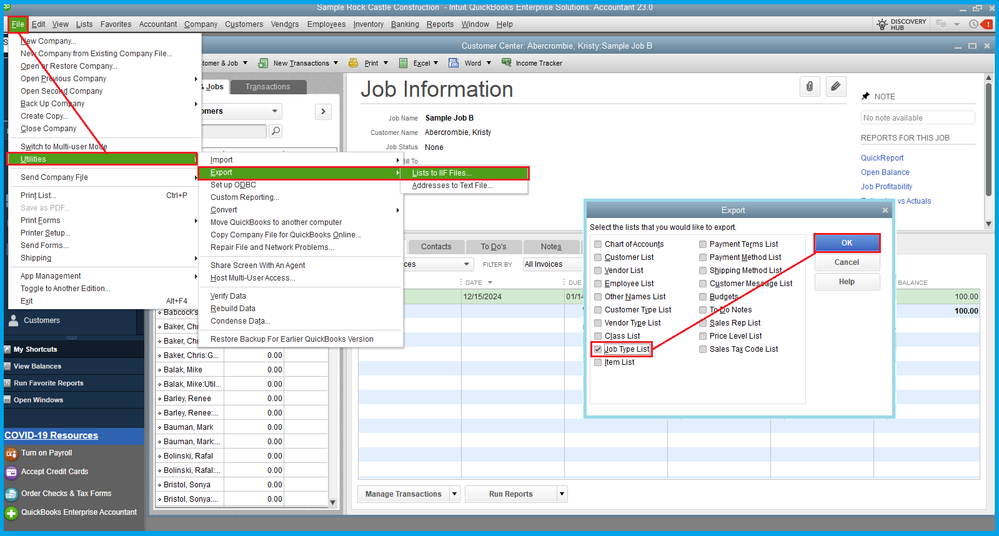Click the edit pencil icon in Job Information
The height and width of the screenshot is (536, 999).
pyautogui.click(x=835, y=86)
